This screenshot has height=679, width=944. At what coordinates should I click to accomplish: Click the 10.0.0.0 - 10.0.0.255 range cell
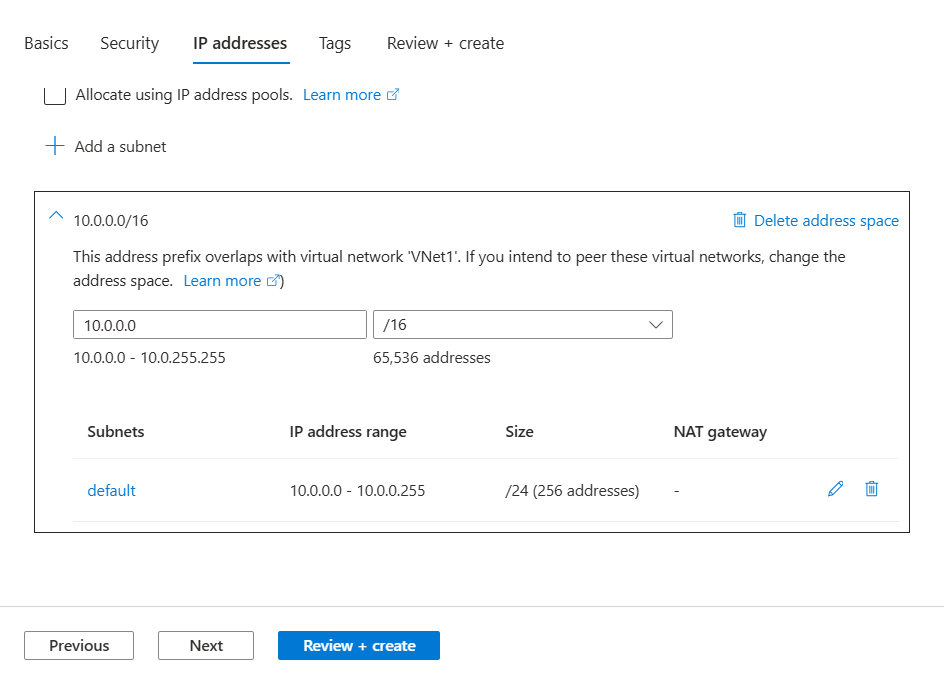(358, 491)
